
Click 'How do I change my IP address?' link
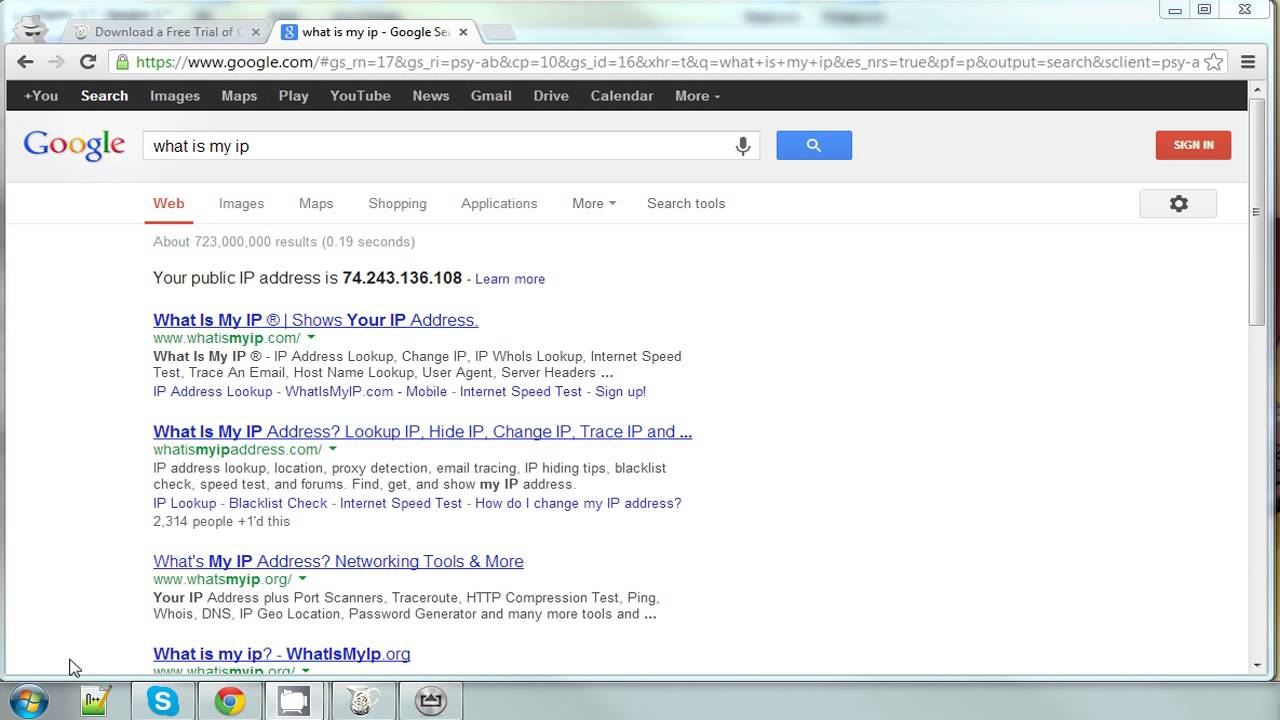point(578,503)
